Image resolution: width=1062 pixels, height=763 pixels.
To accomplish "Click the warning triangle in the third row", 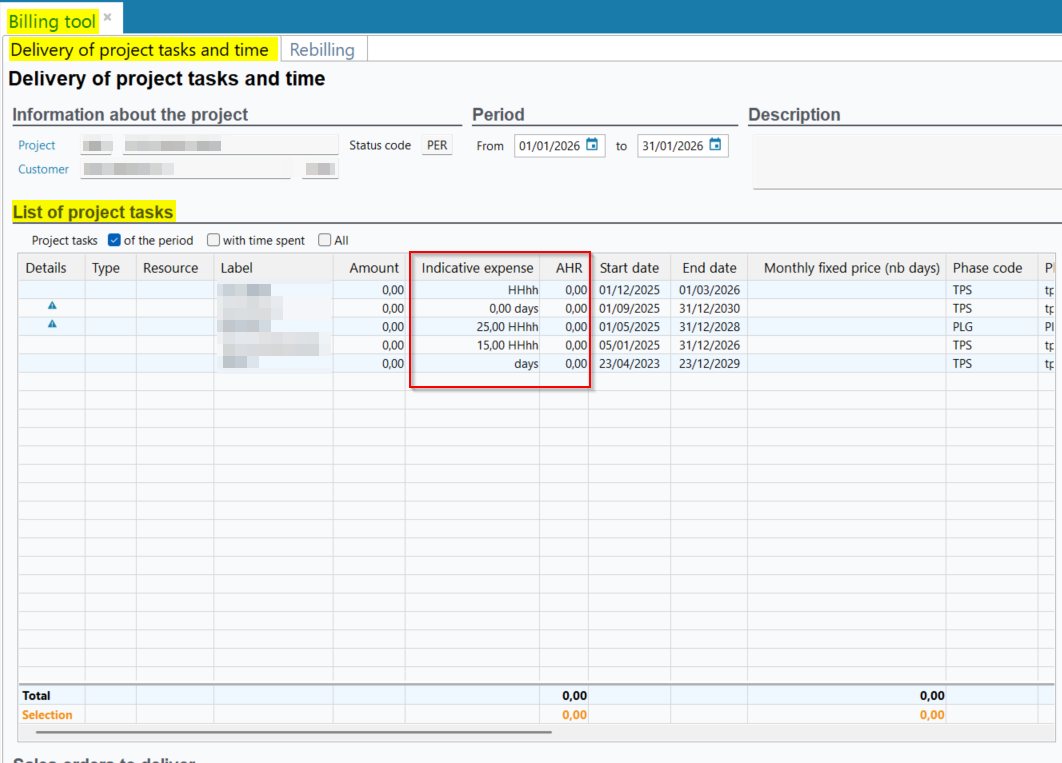I will click(x=52, y=326).
